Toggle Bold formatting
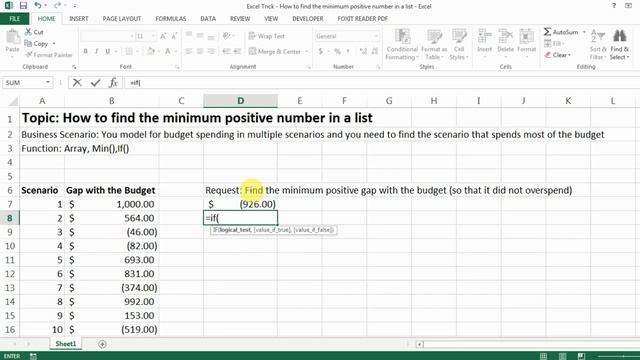The height and width of the screenshot is (360, 640). click(x=86, y=51)
